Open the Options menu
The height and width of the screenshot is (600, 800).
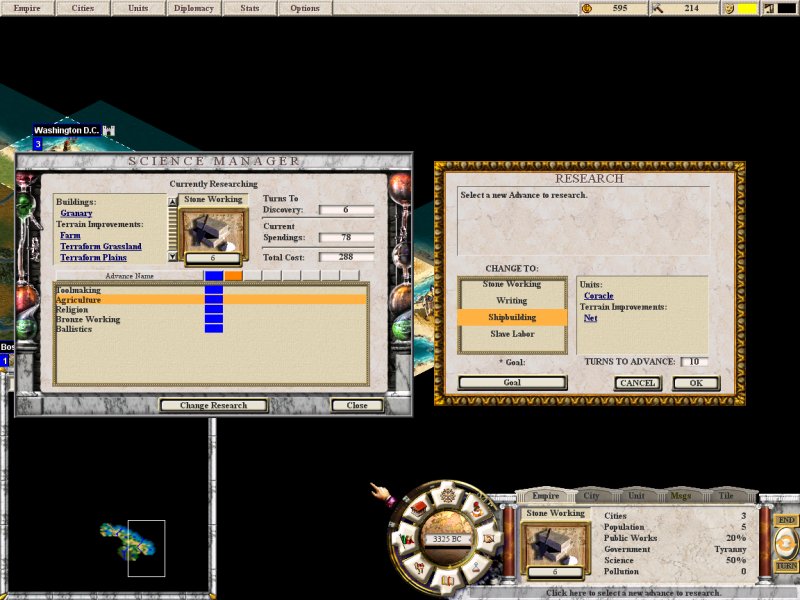point(305,8)
